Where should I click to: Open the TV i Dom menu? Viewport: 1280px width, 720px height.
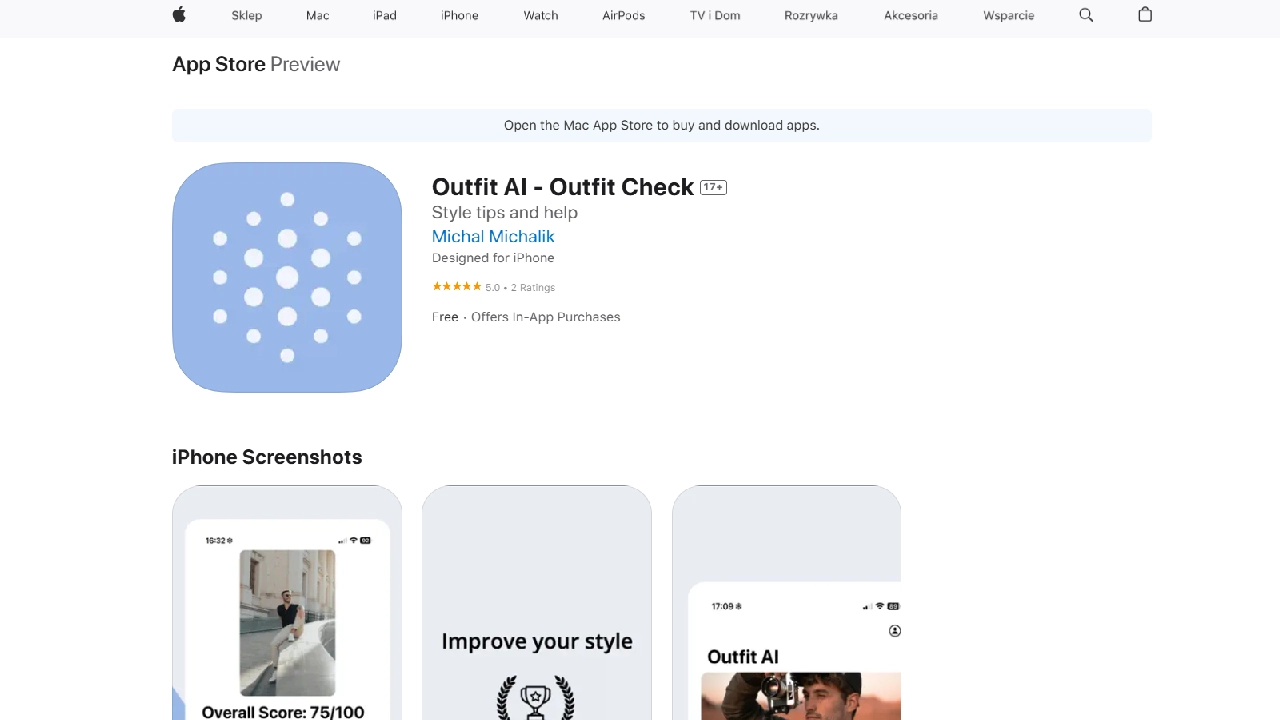pos(715,15)
